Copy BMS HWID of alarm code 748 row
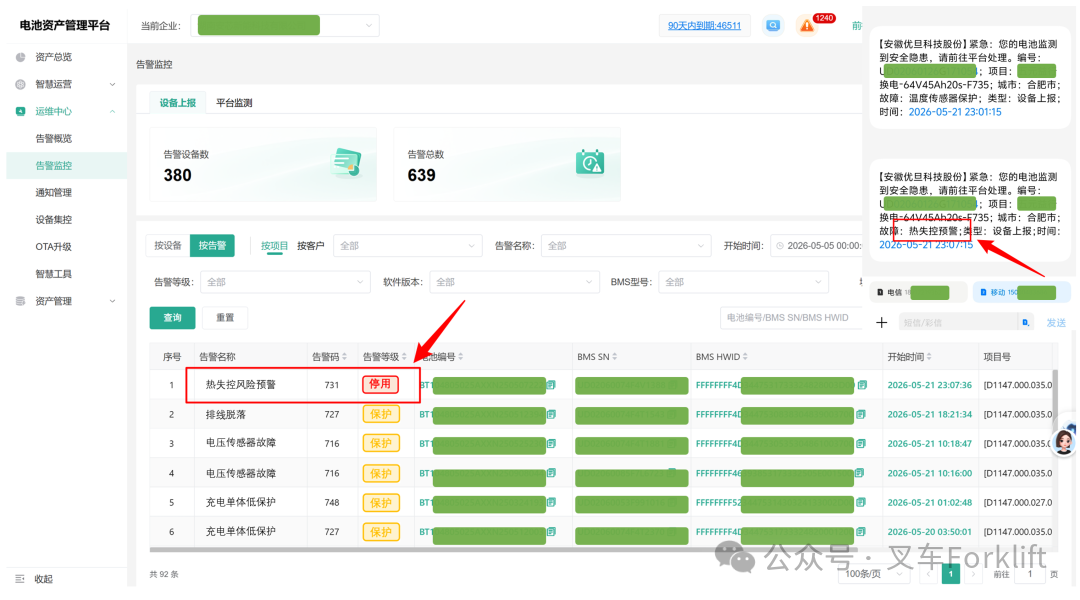The width and height of the screenshot is (1080, 600). (861, 503)
